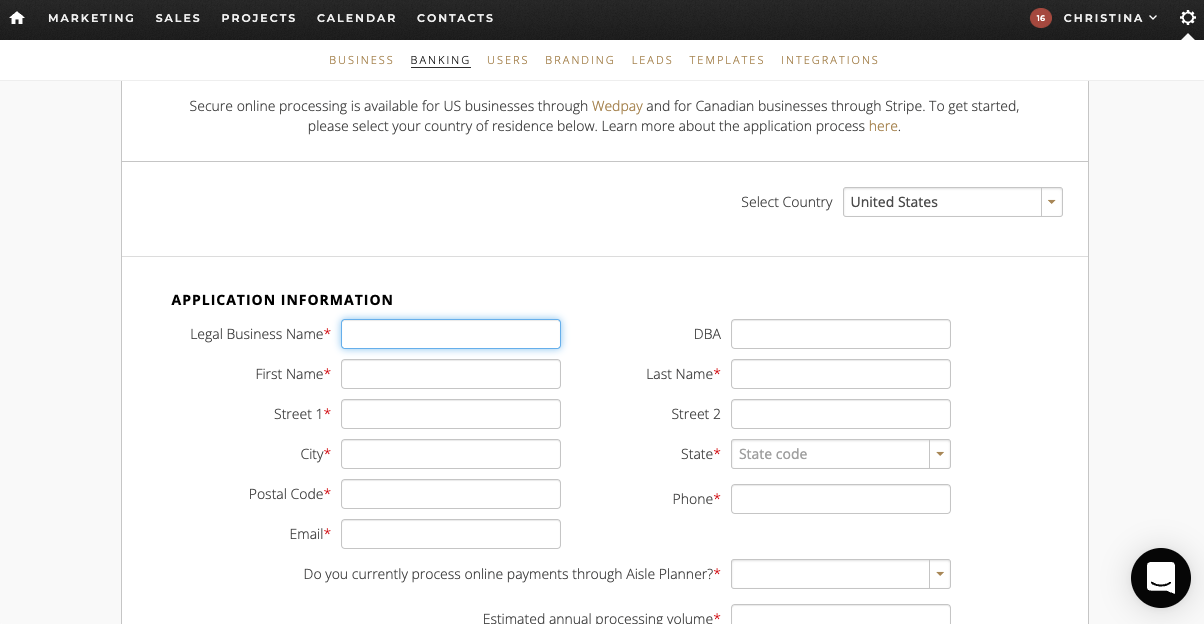This screenshot has height=624, width=1204.
Task: Open Contacts in the top bar
Action: (455, 17)
